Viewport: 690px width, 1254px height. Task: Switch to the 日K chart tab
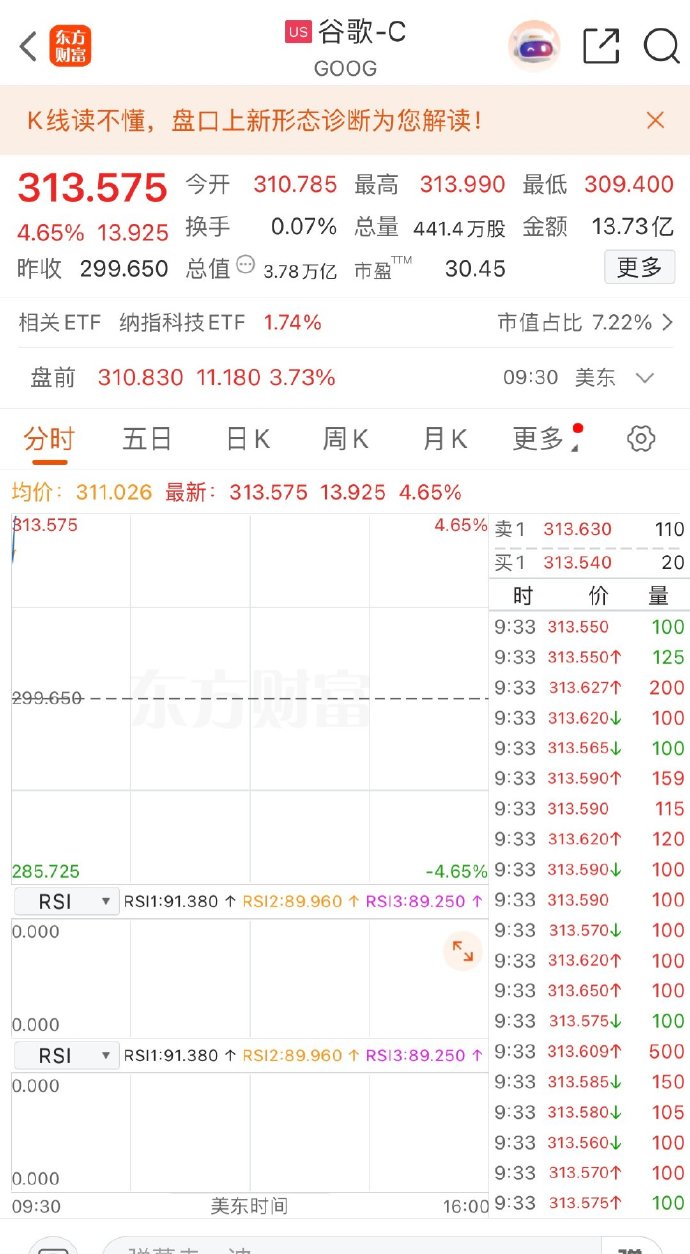coord(245,438)
